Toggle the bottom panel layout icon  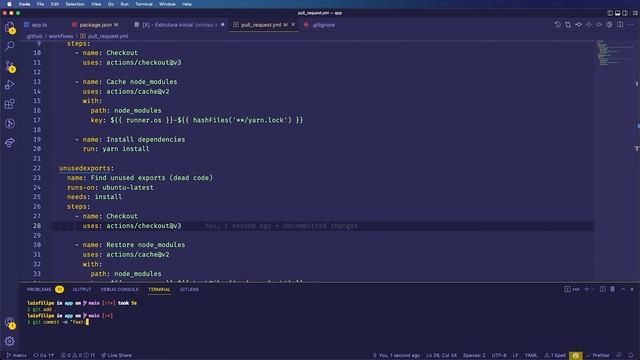coord(618,13)
